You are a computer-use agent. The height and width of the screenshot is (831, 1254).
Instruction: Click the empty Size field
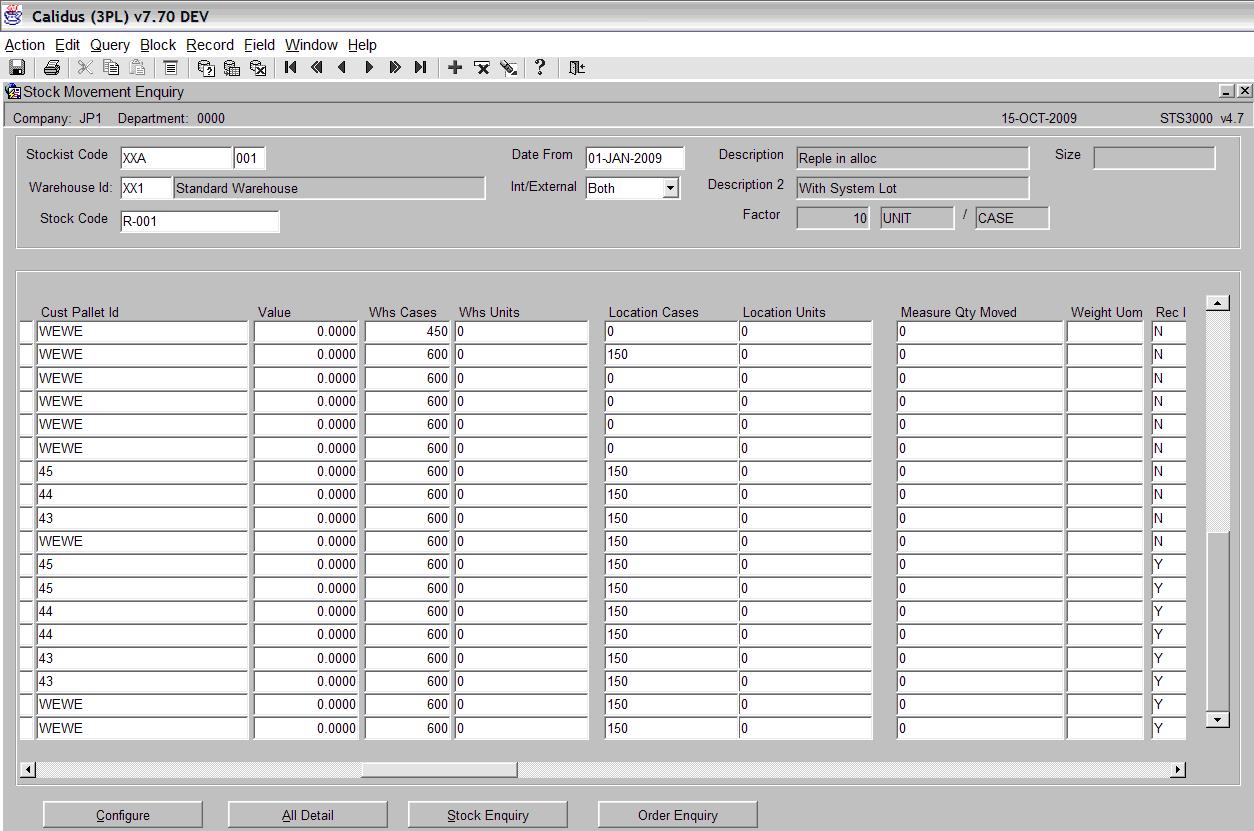[x=1154, y=158]
